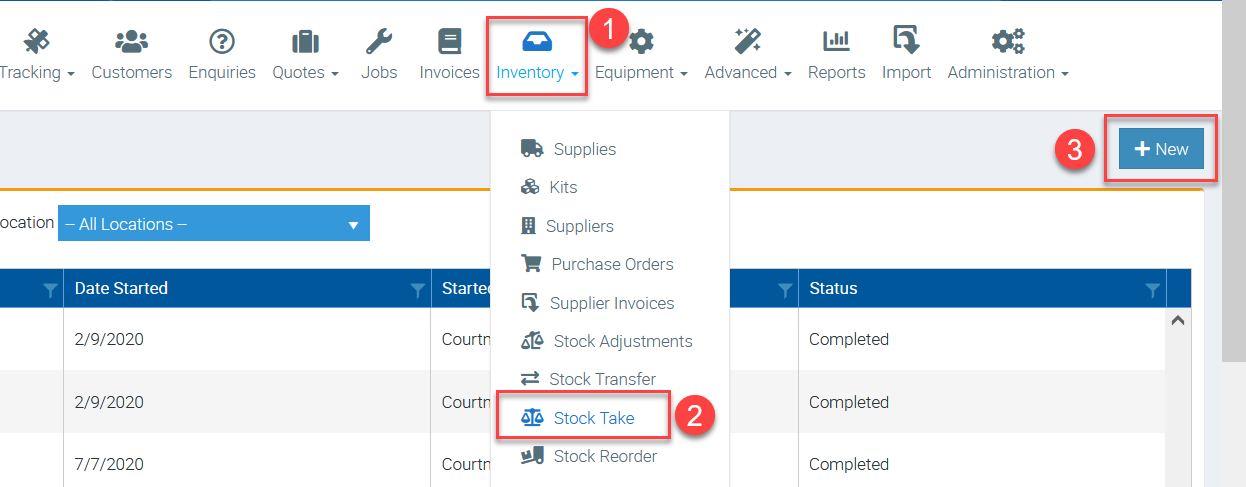Viewport: 1246px width, 487px height.
Task: Select Supplies truck menu entry
Action: click(x=584, y=149)
